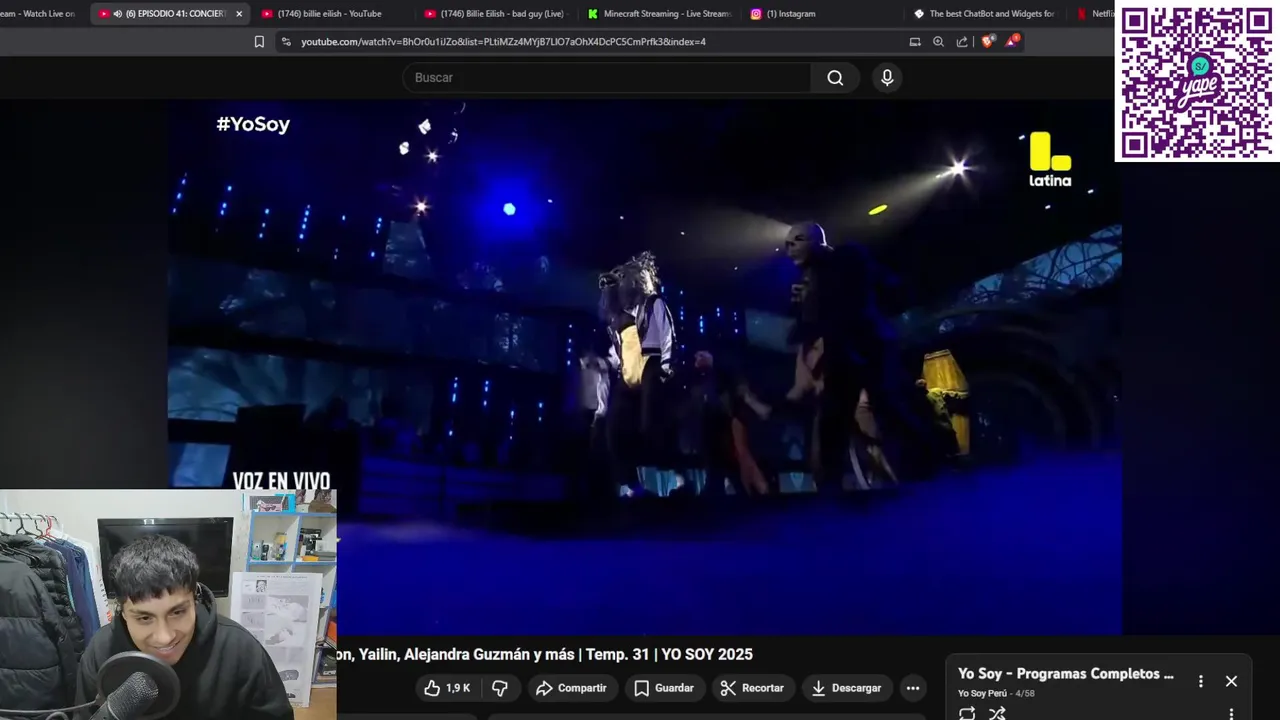Image resolution: width=1280 pixels, height=720 pixels.
Task: Close the EPISODIO 41 tab
Action: click(239, 14)
